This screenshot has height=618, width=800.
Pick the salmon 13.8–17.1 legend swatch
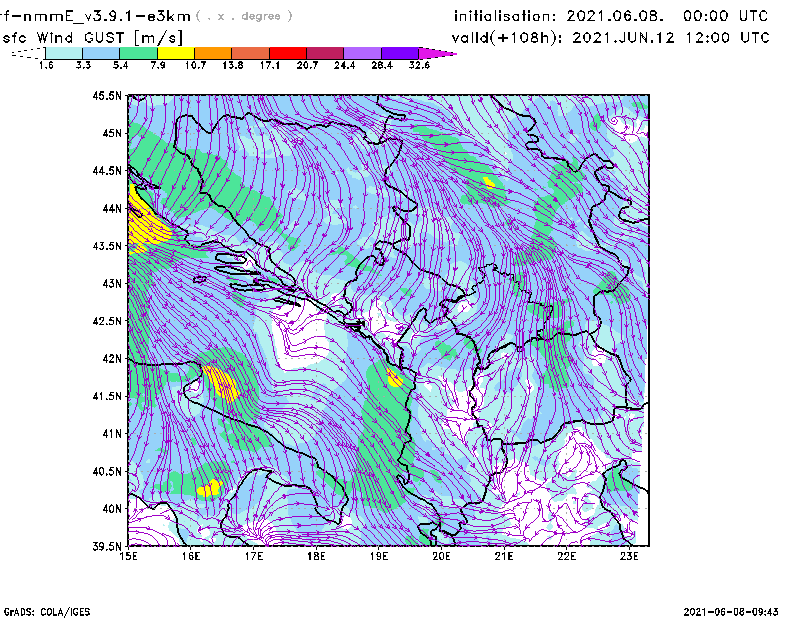pyautogui.click(x=251, y=53)
